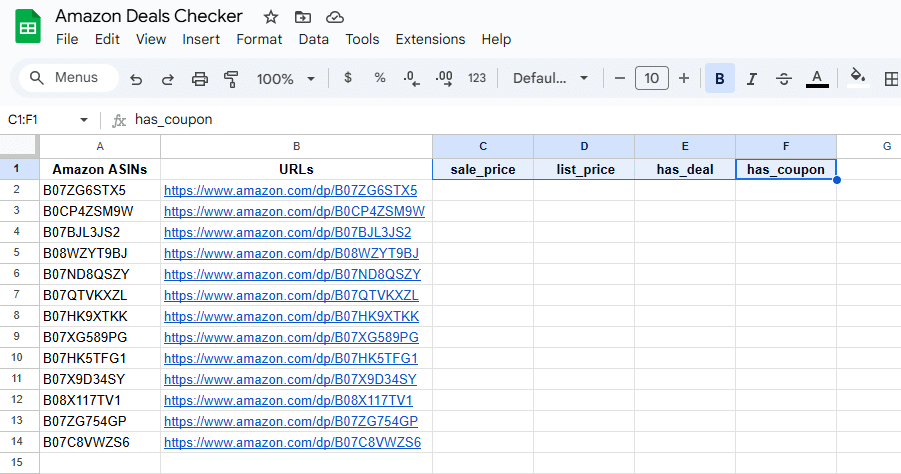
Task: Click the redo arrow icon
Action: [x=168, y=78]
